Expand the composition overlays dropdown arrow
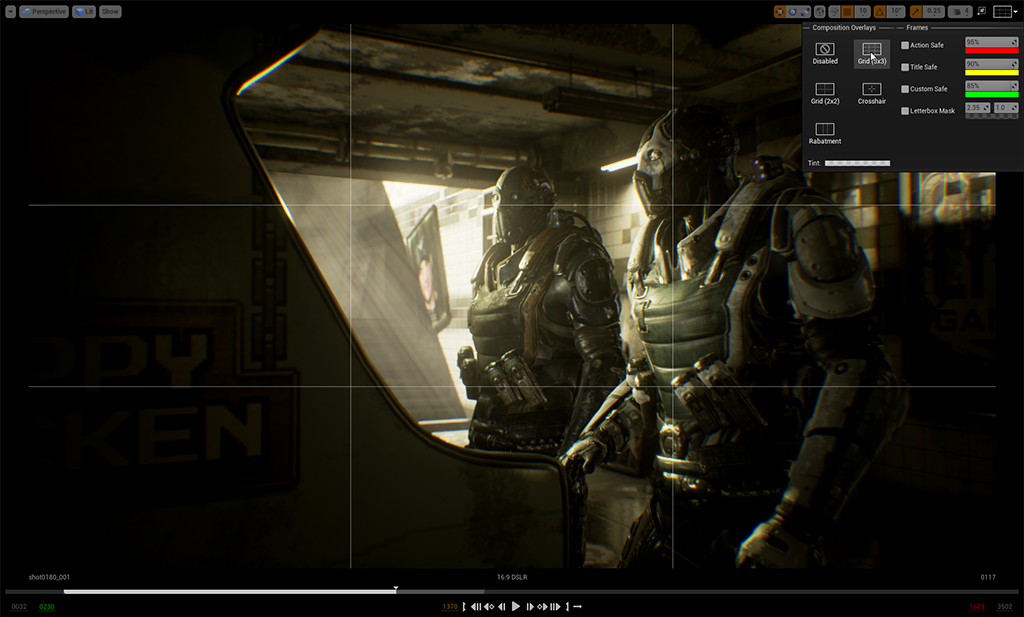This screenshot has height=617, width=1024. tap(1017, 10)
